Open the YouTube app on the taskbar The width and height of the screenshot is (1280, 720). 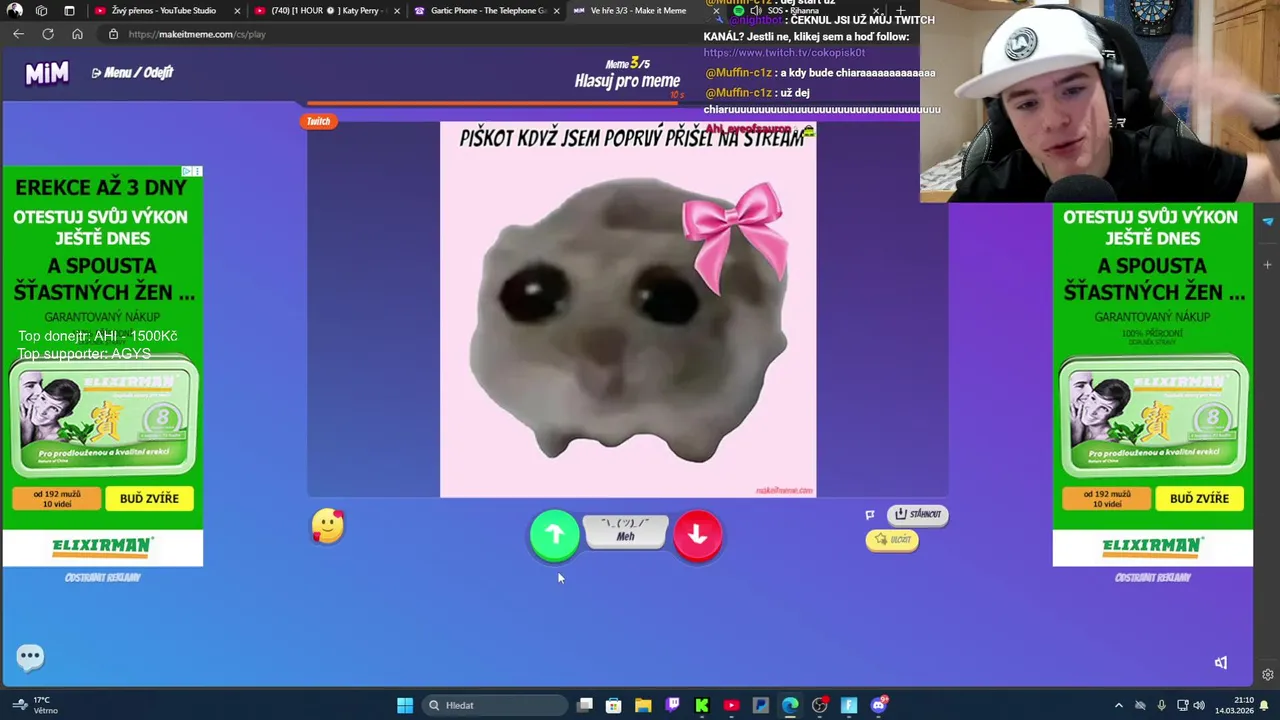tap(731, 705)
